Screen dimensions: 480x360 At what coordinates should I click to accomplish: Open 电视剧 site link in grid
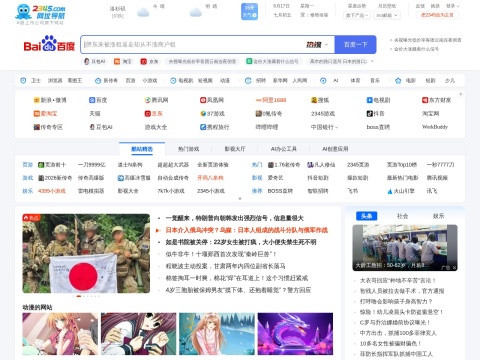point(378,100)
